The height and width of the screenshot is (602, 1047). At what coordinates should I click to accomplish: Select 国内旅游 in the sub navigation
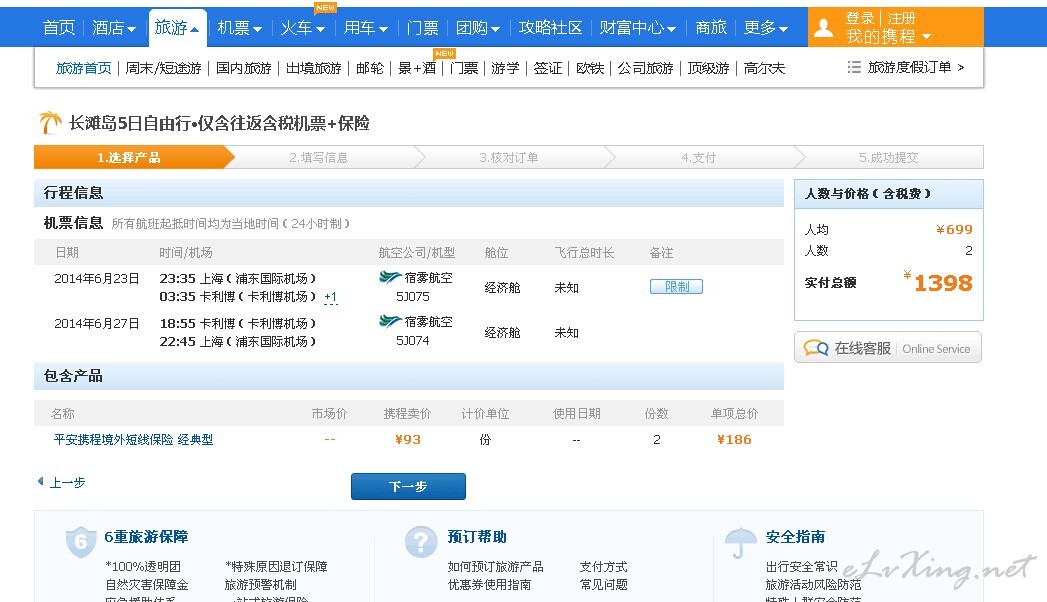click(244, 67)
